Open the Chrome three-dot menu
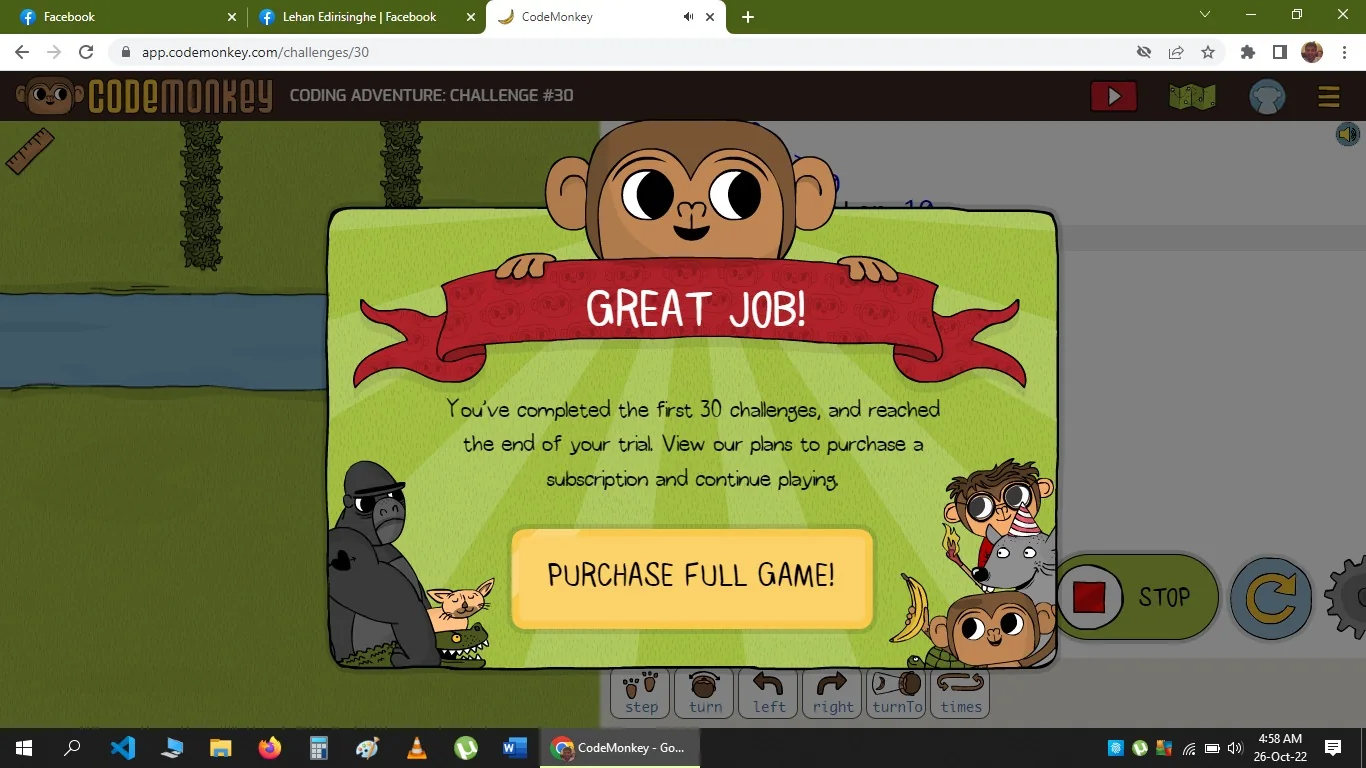1366x768 pixels. [x=1344, y=52]
